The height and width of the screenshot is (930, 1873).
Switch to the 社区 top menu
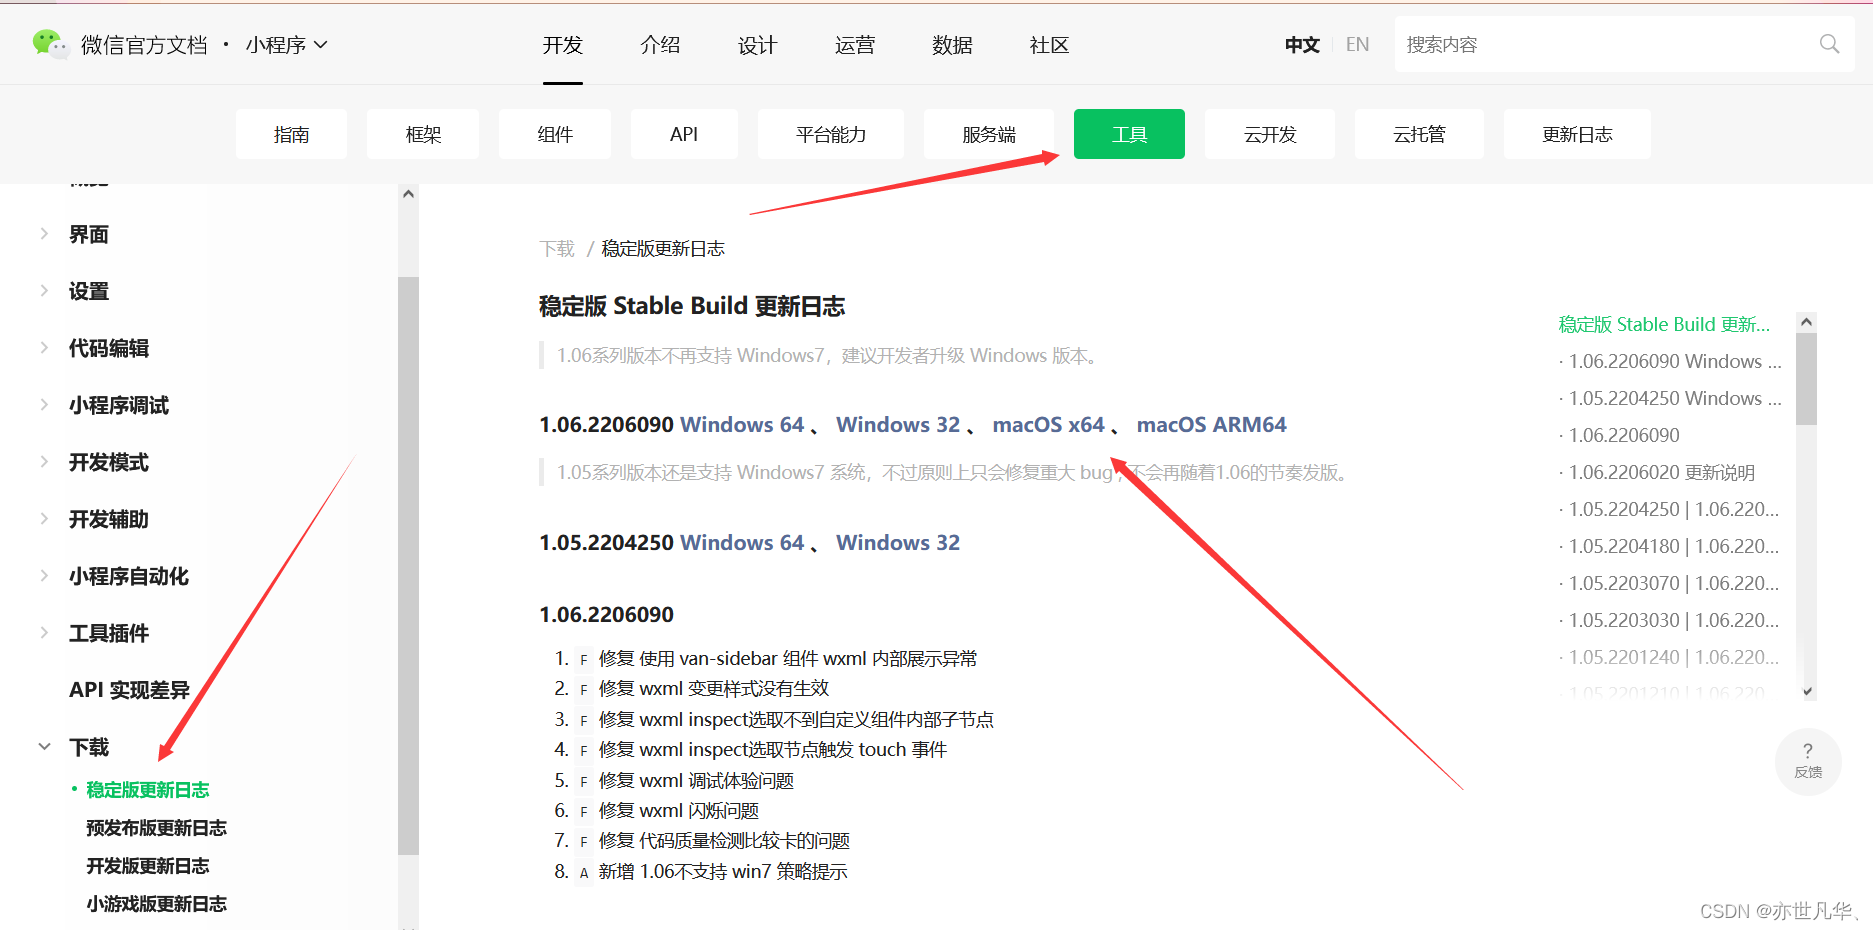coord(1048,45)
